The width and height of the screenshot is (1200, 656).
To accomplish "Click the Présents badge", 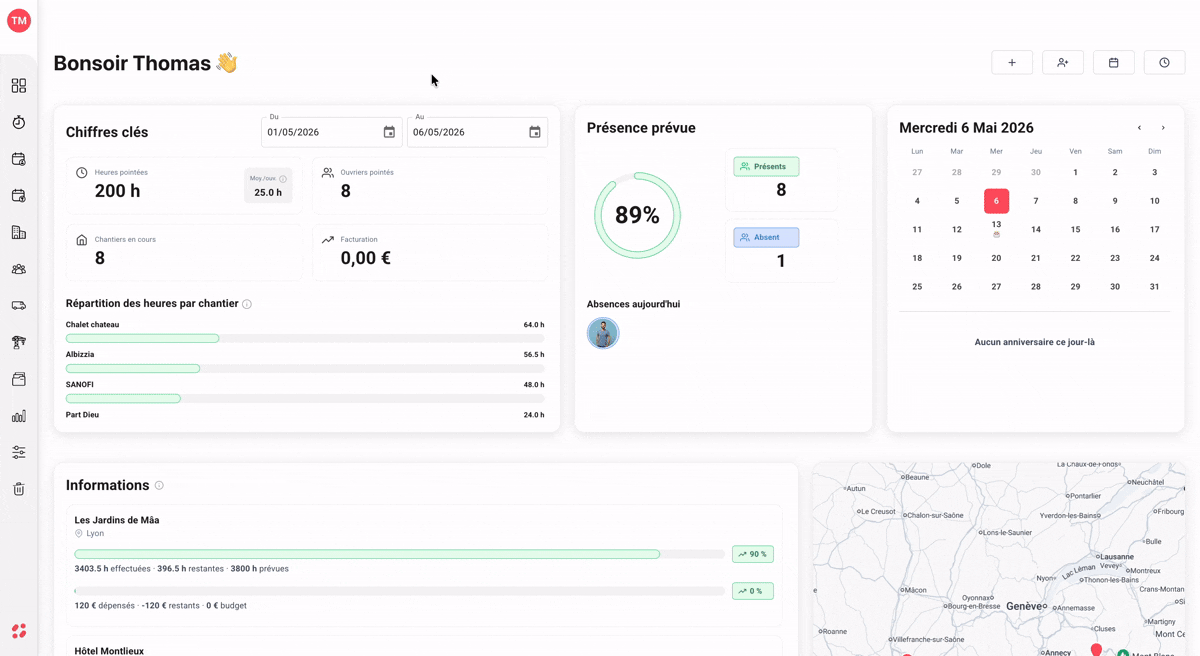I will 766,167.
